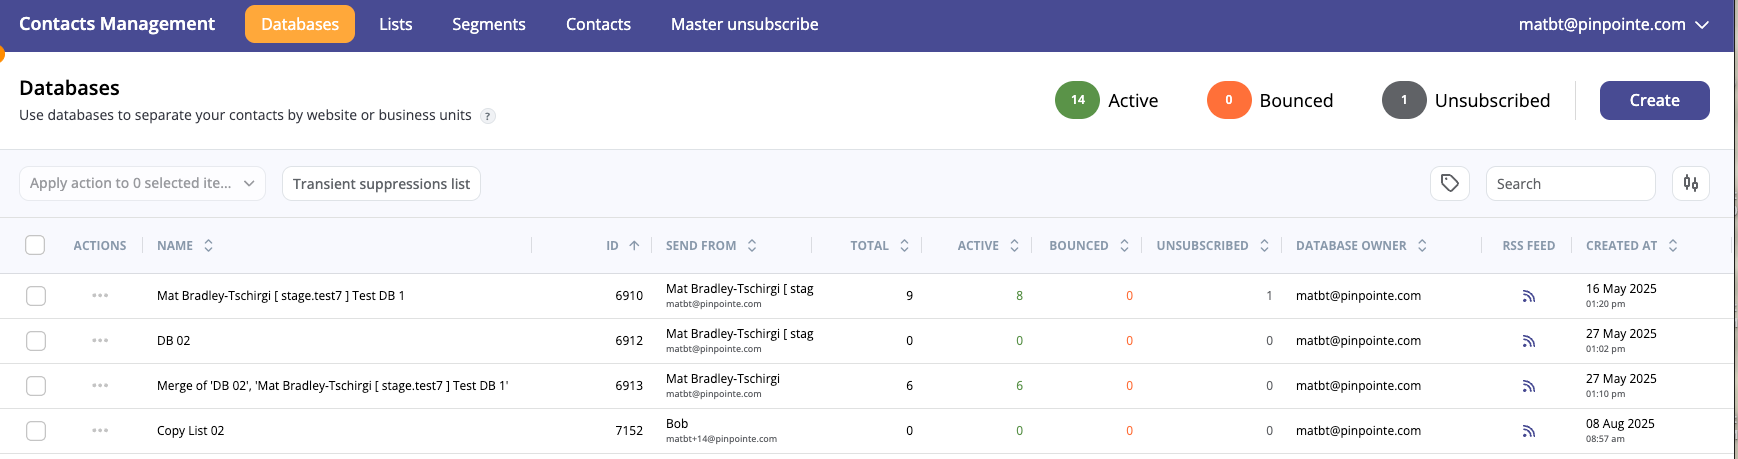The height and width of the screenshot is (459, 1738).
Task: Click the 16 May 2025 date cell
Action: coord(1621,289)
